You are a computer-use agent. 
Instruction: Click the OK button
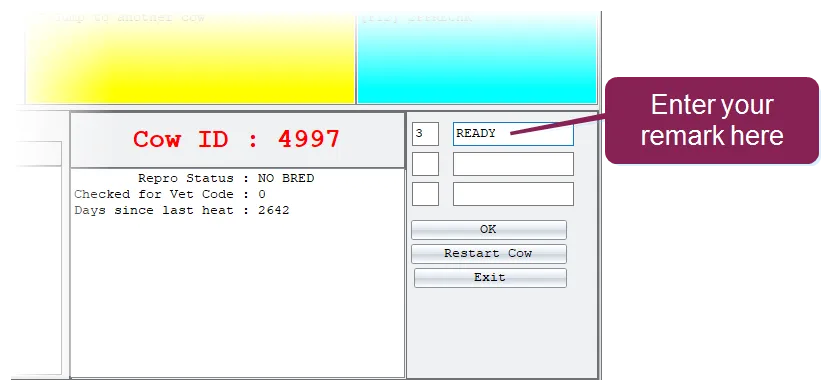click(489, 230)
